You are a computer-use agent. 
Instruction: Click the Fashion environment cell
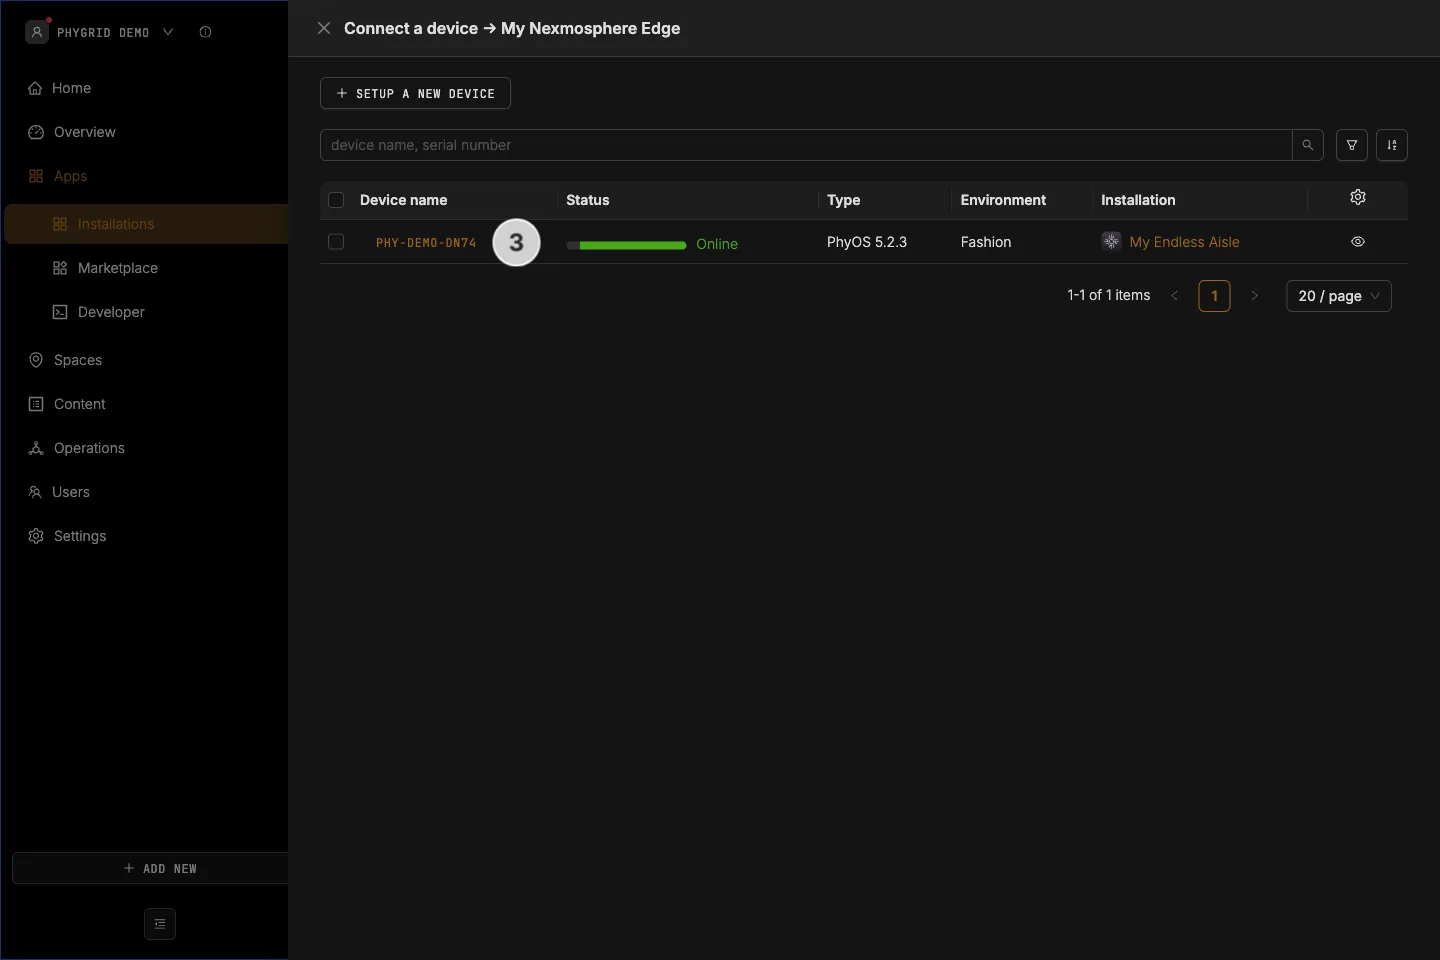pyautogui.click(x=986, y=242)
